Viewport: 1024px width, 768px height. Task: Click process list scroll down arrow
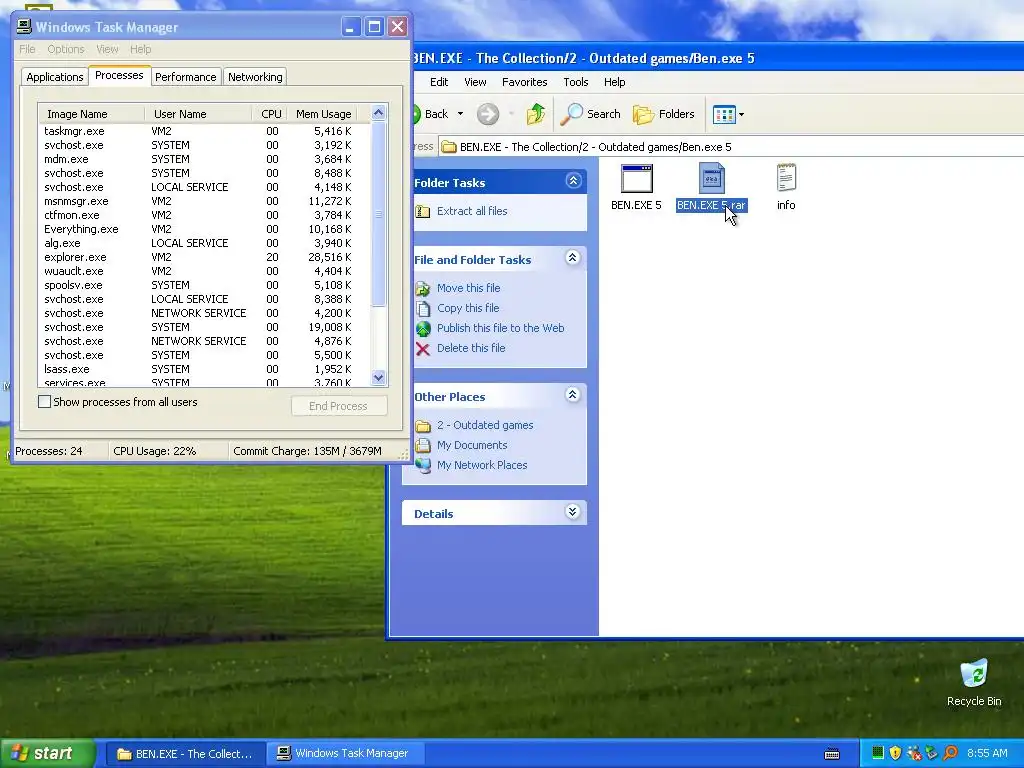click(x=379, y=377)
